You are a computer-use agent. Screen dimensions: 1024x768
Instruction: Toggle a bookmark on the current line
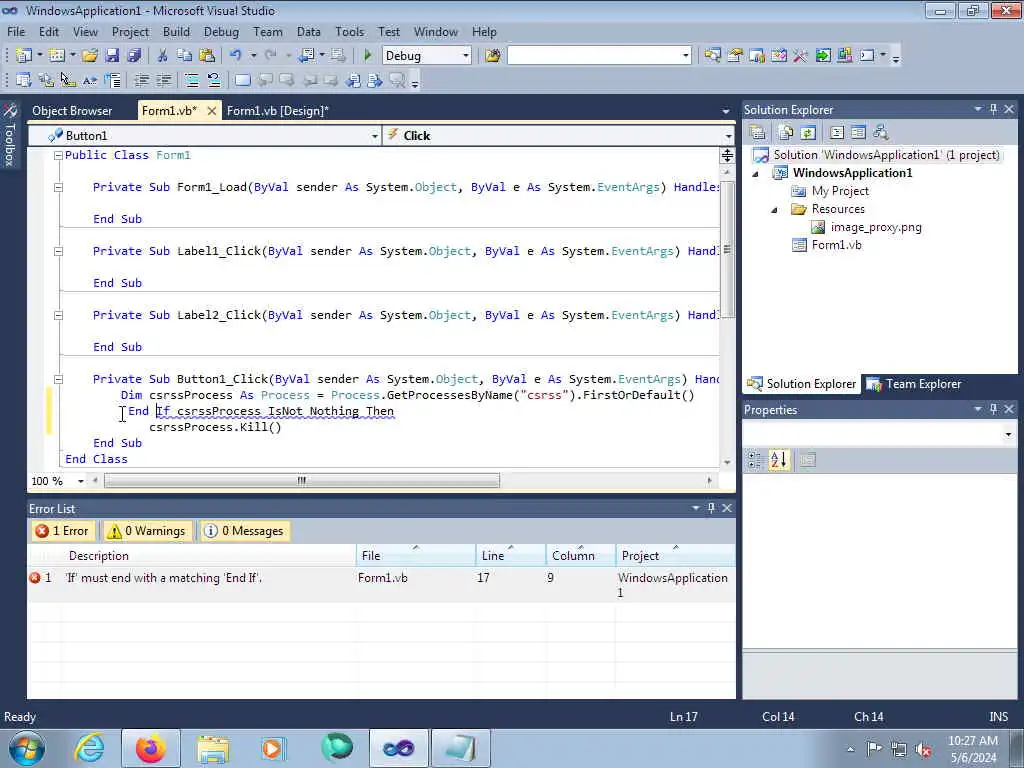click(x=242, y=80)
